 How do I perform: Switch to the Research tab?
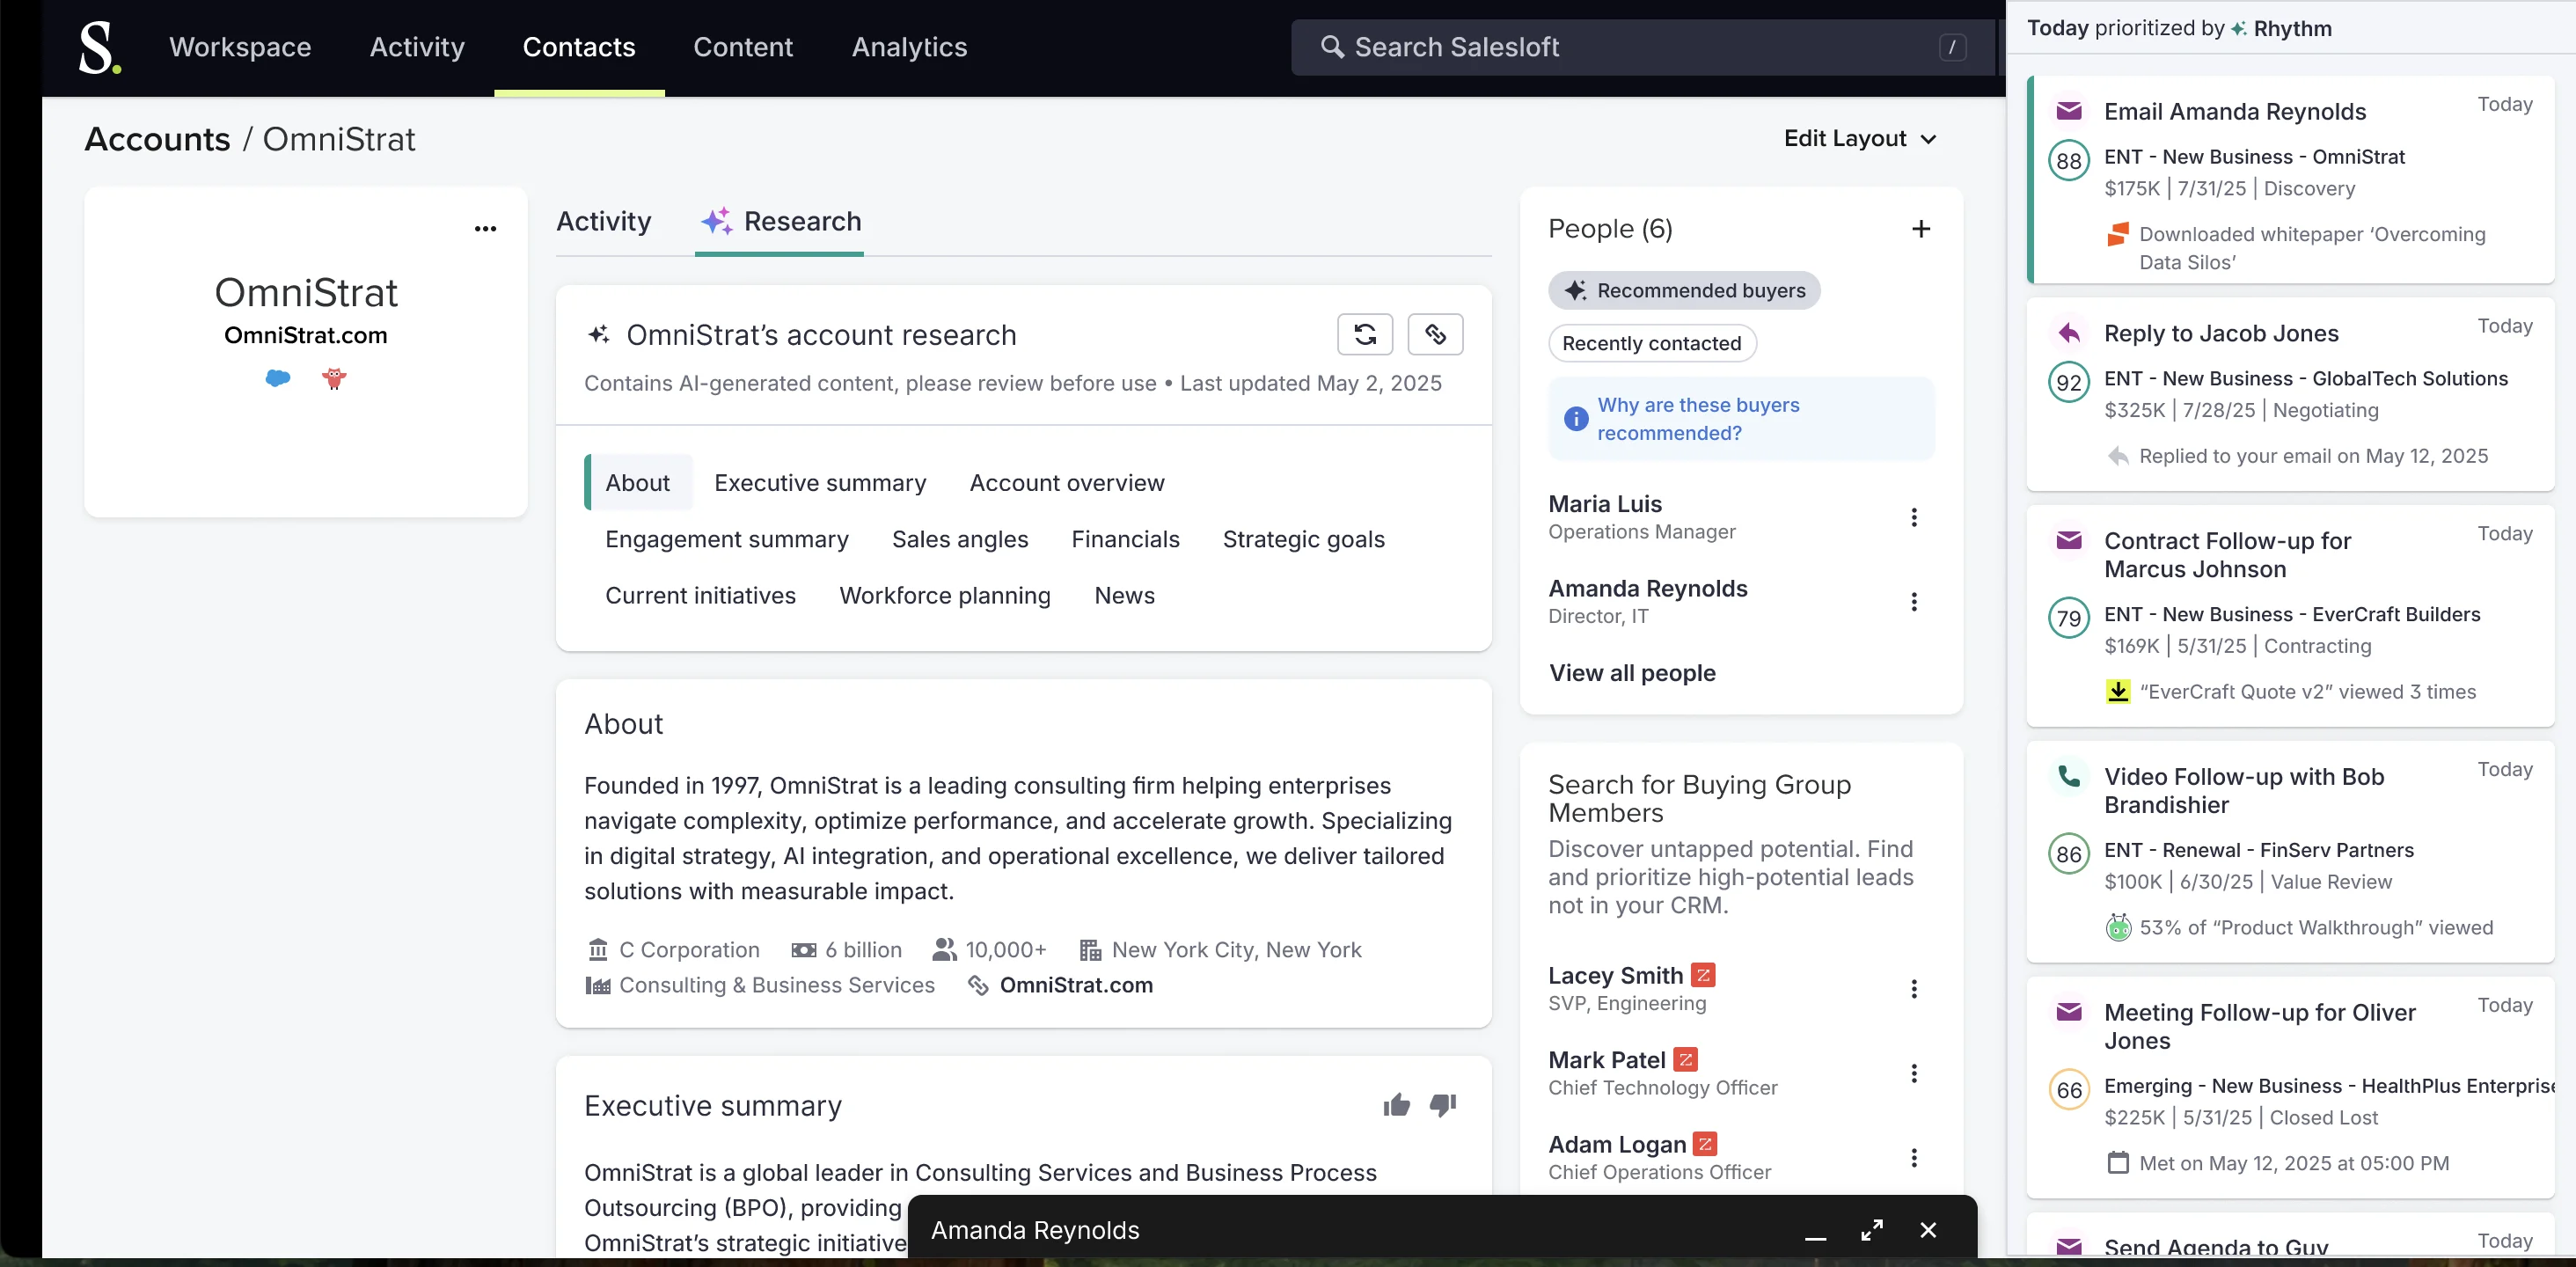[780, 221]
